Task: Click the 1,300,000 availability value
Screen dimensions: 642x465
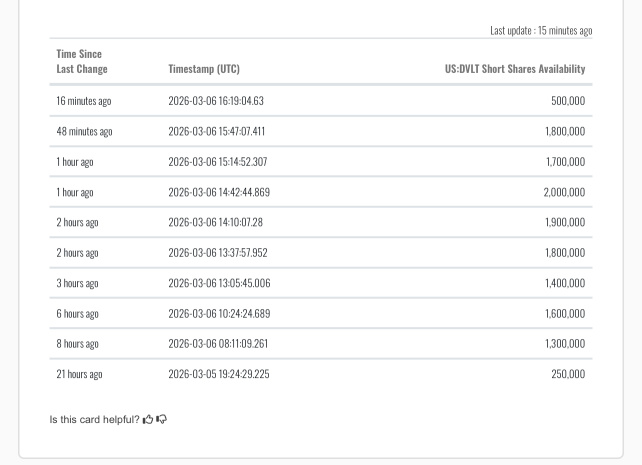Action: point(565,343)
